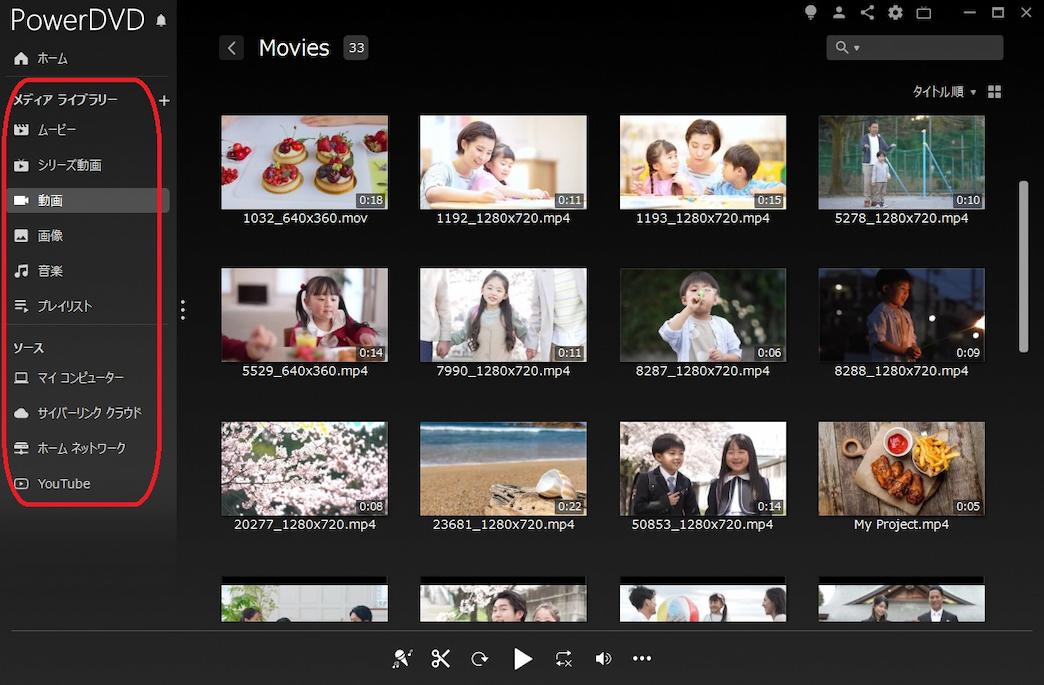Screen dimensions: 1044x685
Task: Open プレイリスト in the sidebar
Action: 53,306
